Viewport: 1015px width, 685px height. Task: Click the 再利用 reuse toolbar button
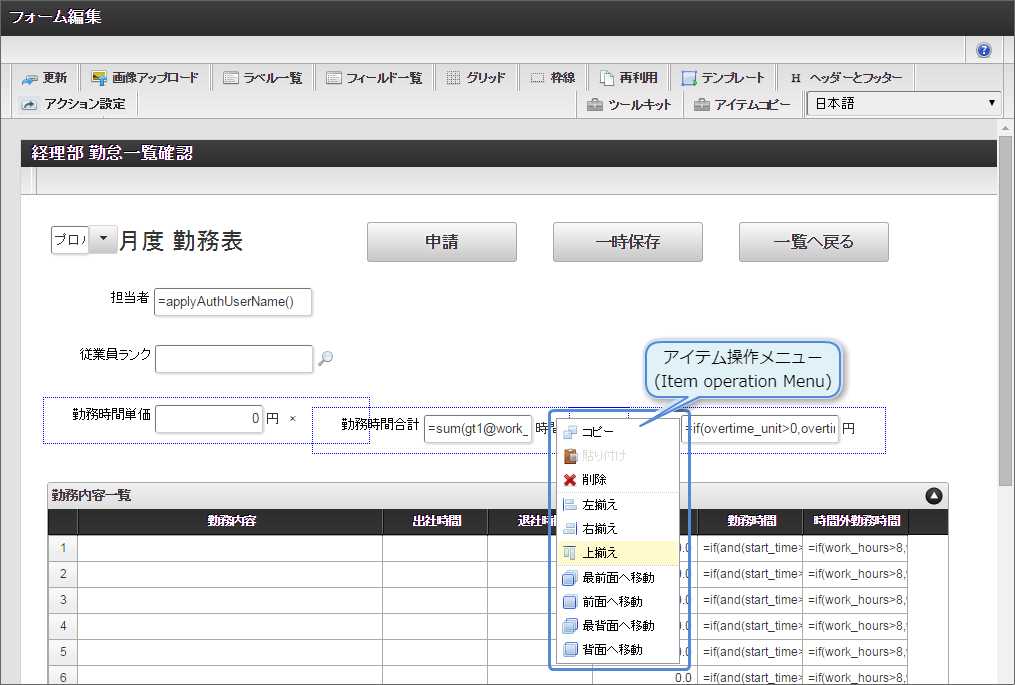(x=629, y=78)
